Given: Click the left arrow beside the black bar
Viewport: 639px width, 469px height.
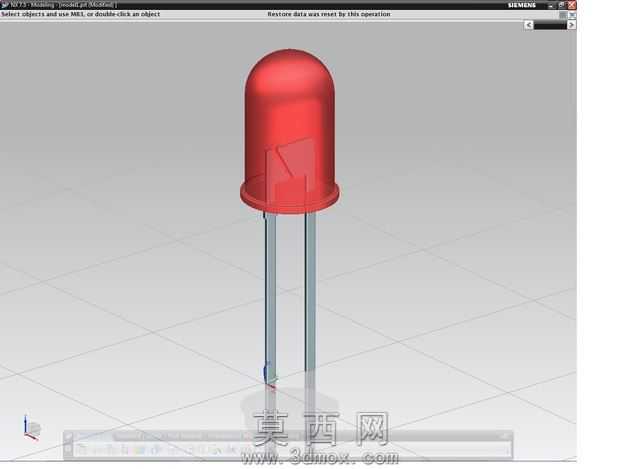Looking at the screenshot, I should click(528, 25).
